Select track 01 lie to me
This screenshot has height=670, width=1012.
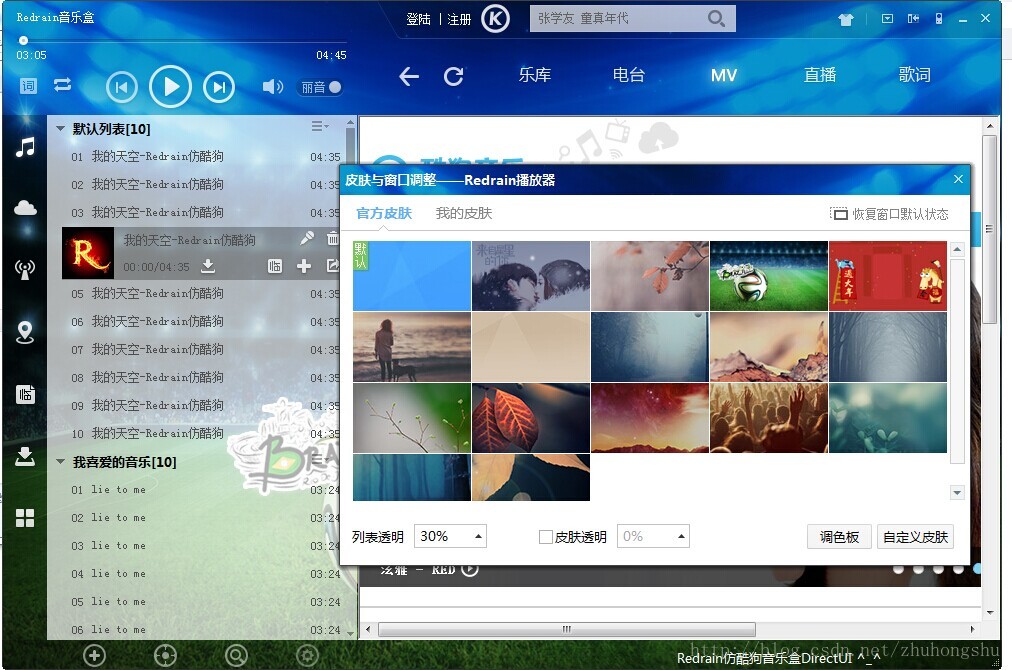pyautogui.click(x=204, y=490)
